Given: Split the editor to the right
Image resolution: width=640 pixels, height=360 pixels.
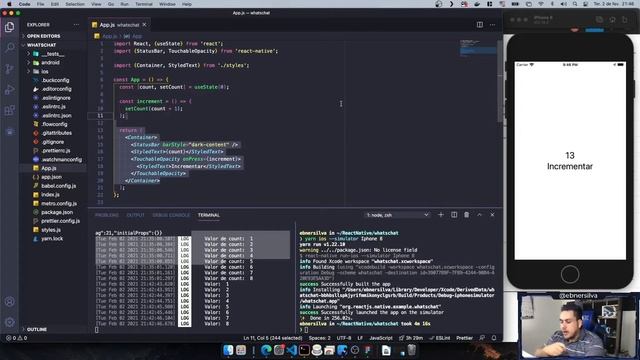Looking at the screenshot, I should pos(480,24).
